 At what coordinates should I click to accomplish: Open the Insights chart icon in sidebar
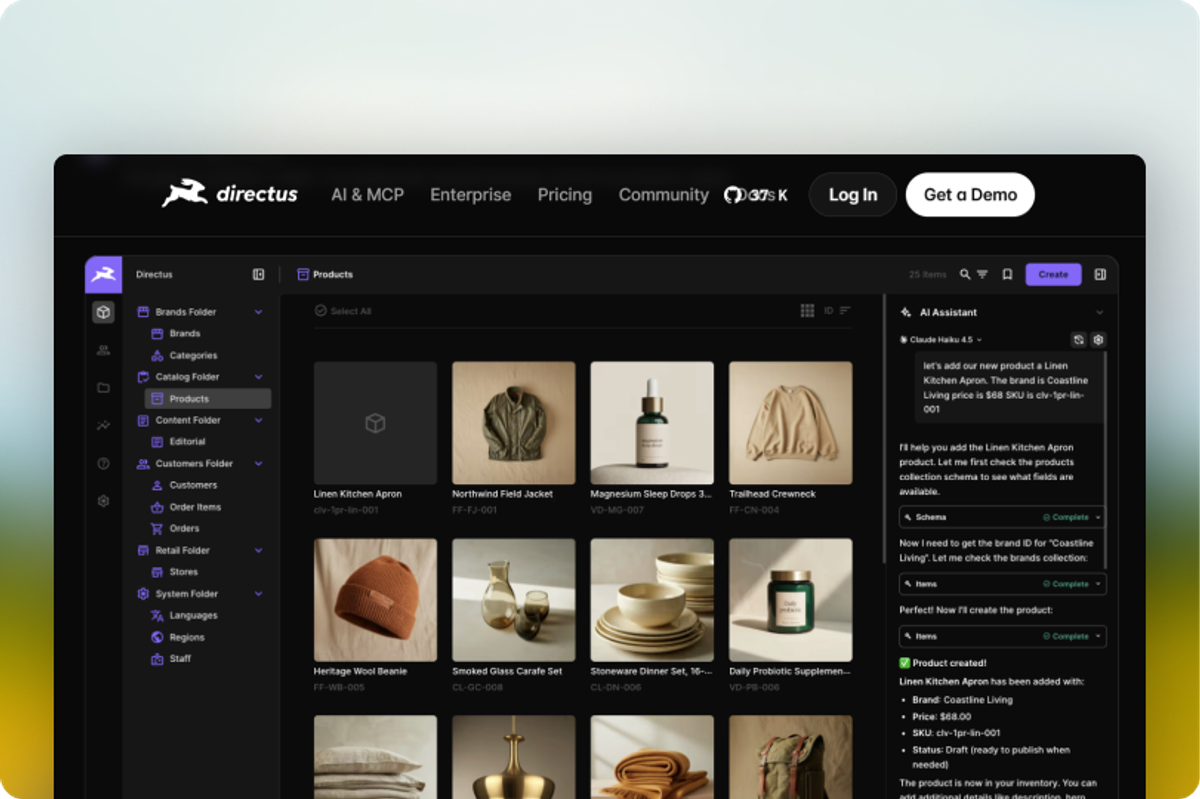103,425
